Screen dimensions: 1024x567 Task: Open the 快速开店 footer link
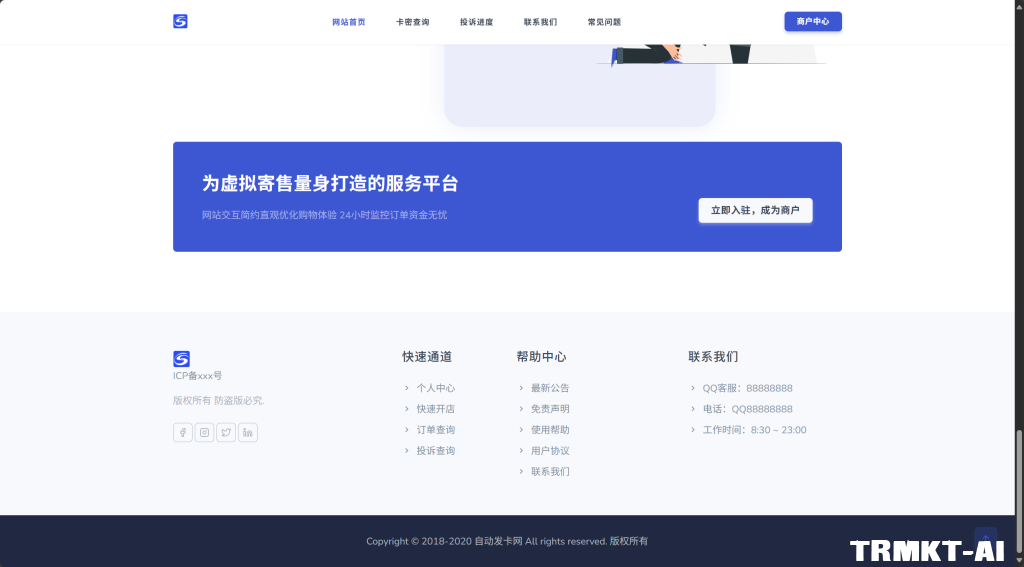click(436, 409)
